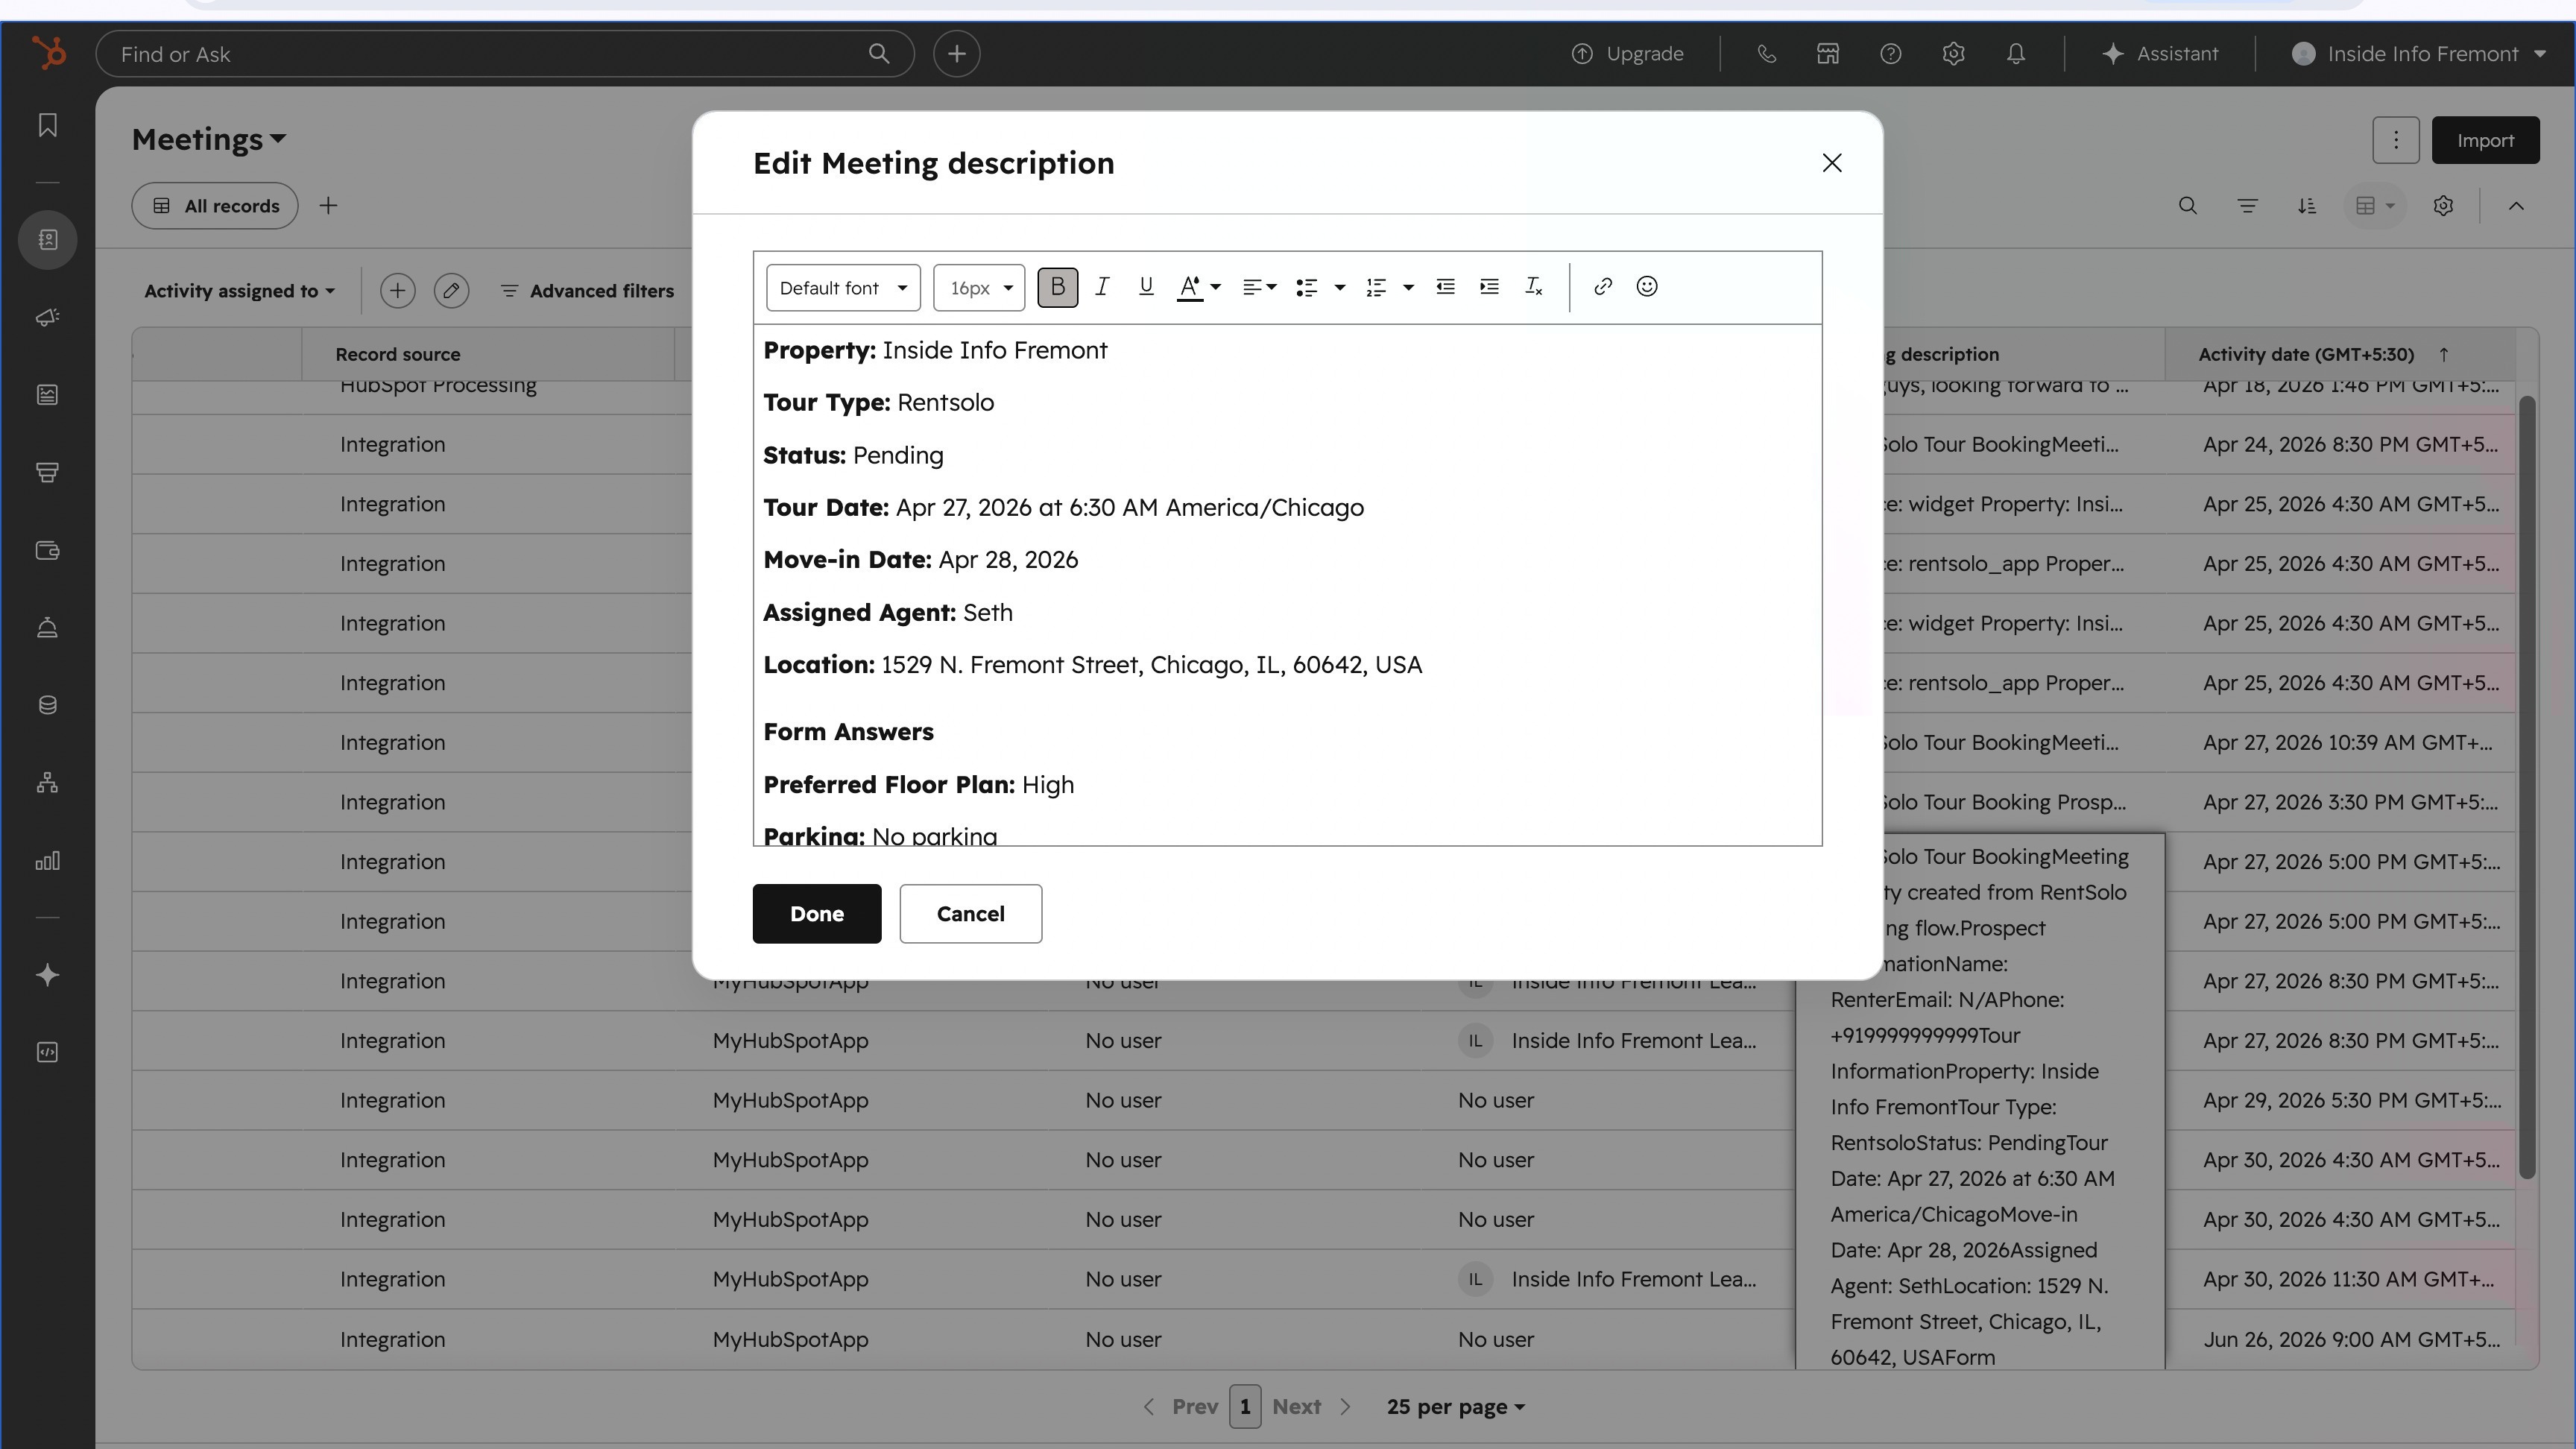Screen dimensions: 2576x1449
Task: Open the notifications bell
Action: click(2015, 54)
